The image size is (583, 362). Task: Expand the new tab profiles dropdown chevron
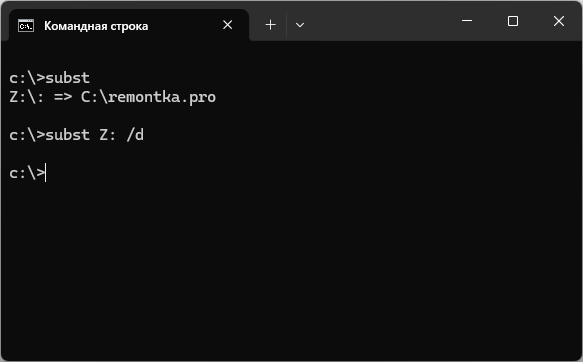click(x=300, y=25)
